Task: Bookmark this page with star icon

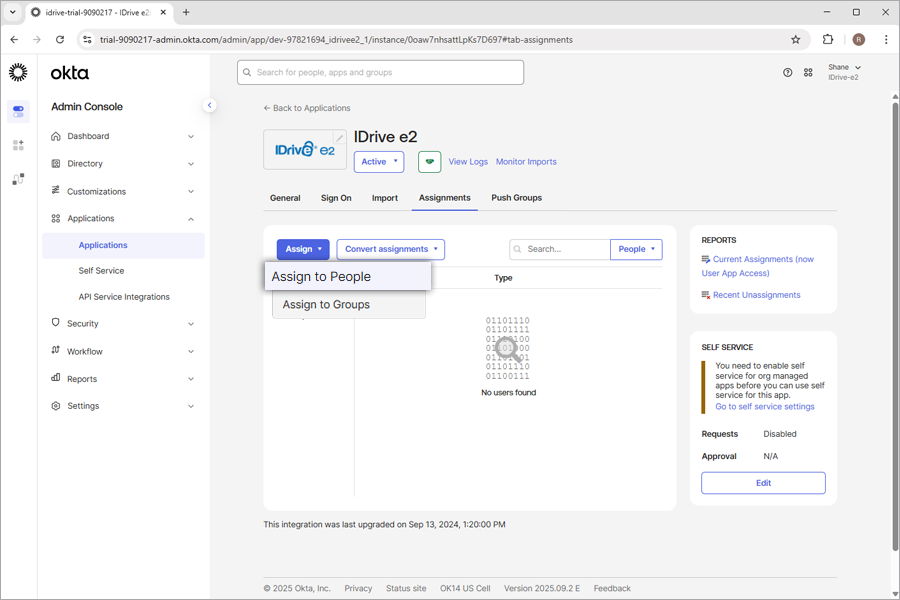Action: pyautogui.click(x=795, y=40)
